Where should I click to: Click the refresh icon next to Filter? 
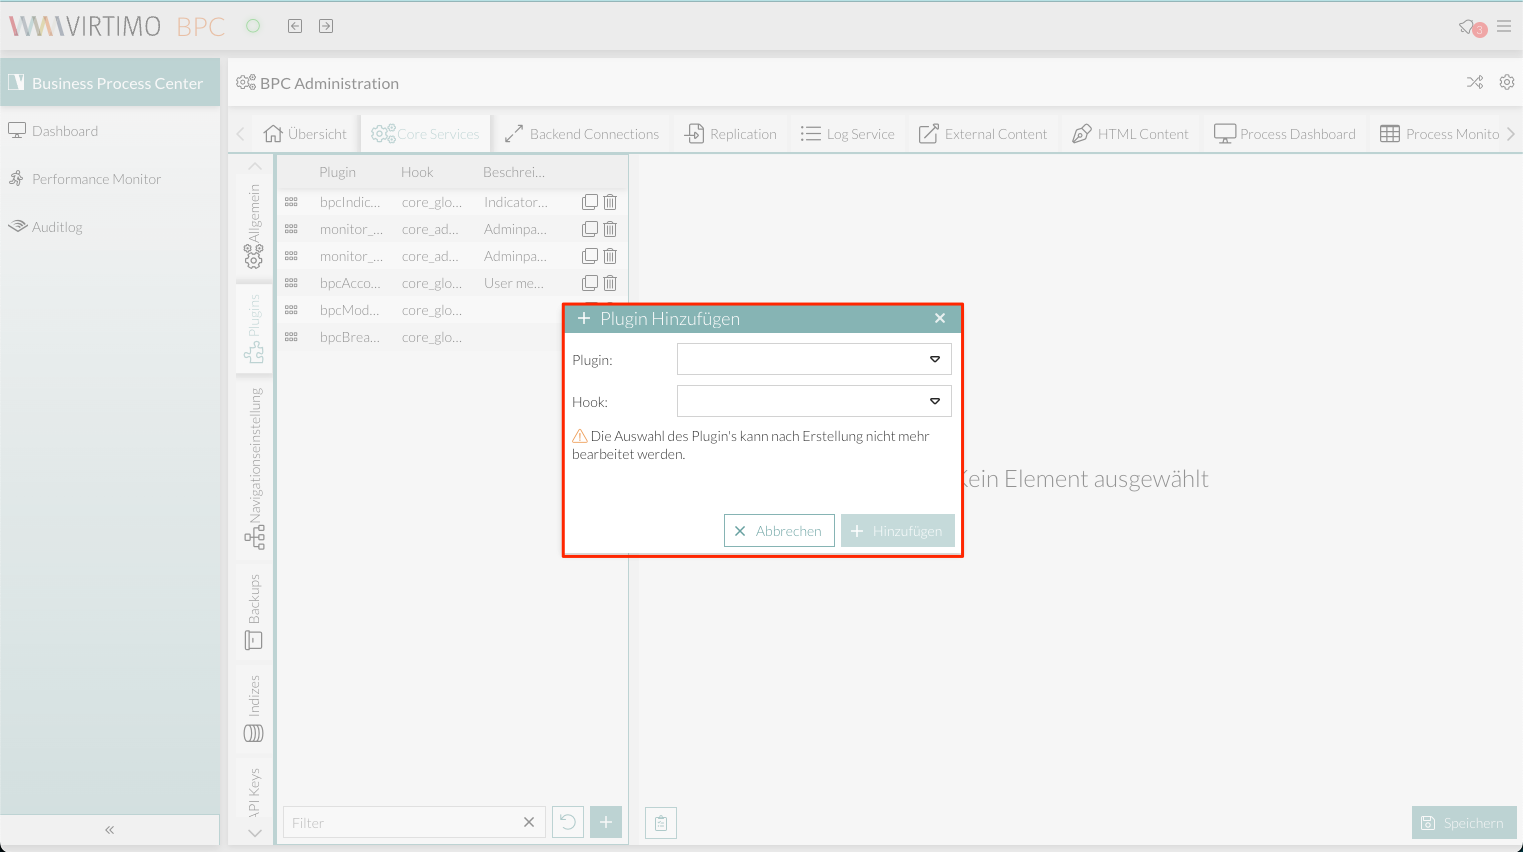click(567, 822)
